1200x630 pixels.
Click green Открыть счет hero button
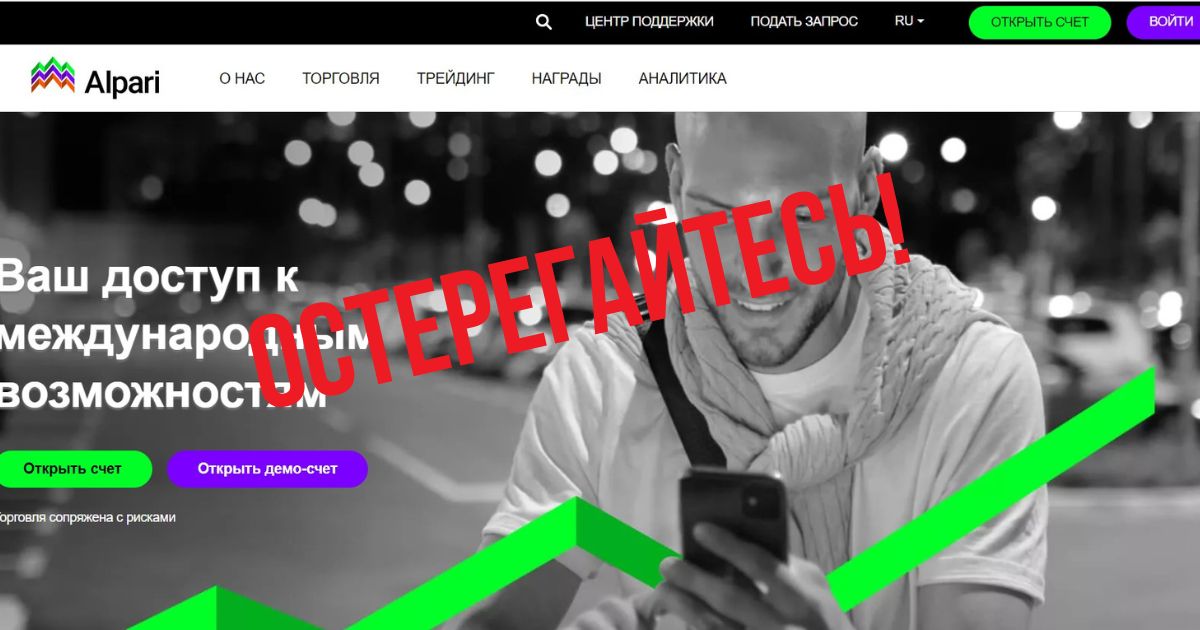point(74,468)
